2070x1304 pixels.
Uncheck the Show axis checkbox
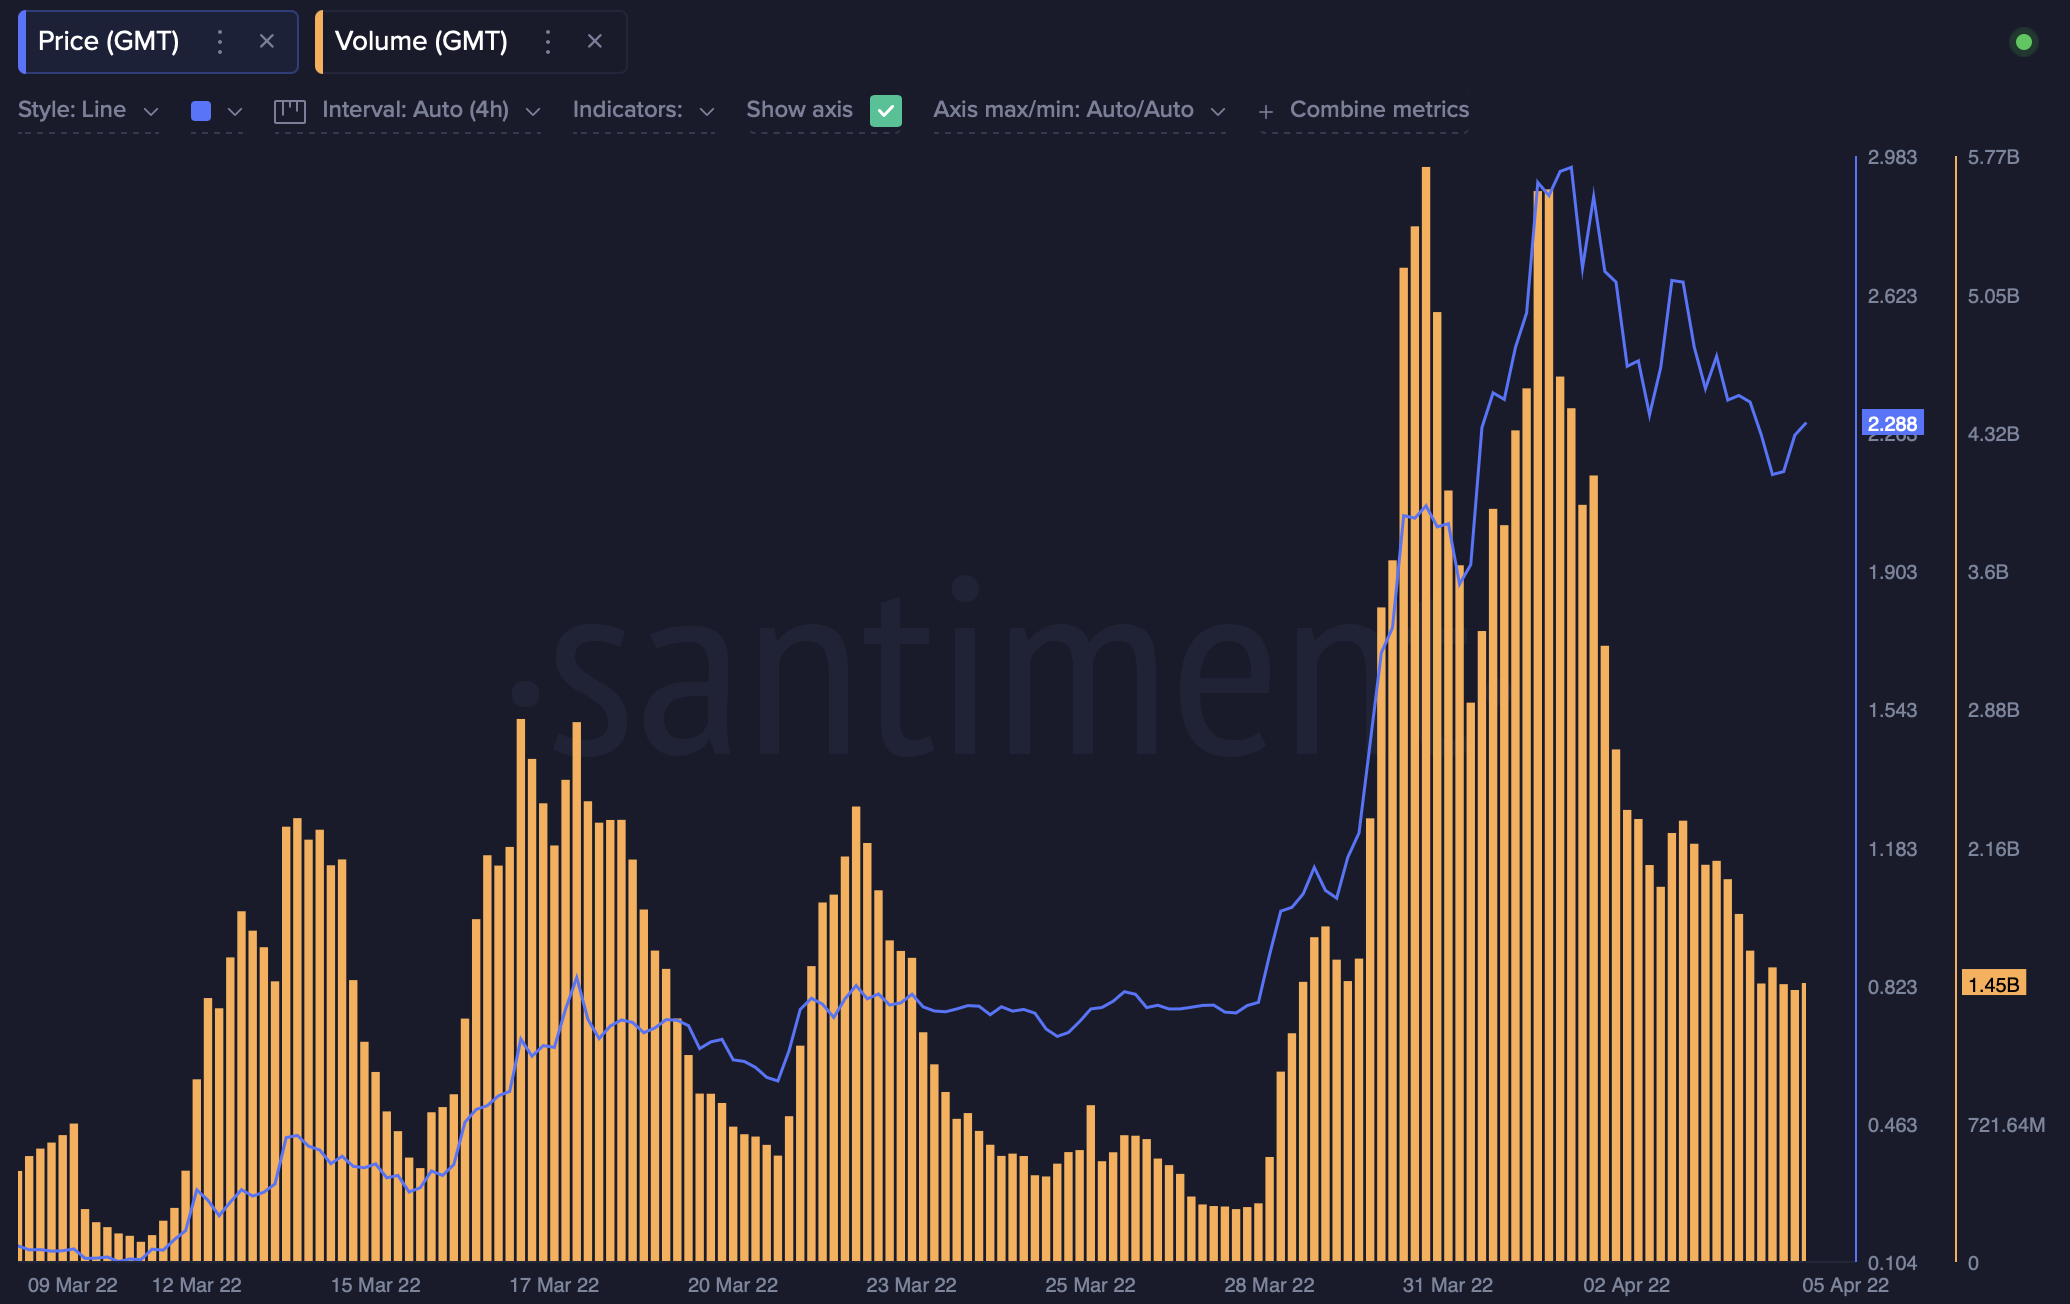885,110
